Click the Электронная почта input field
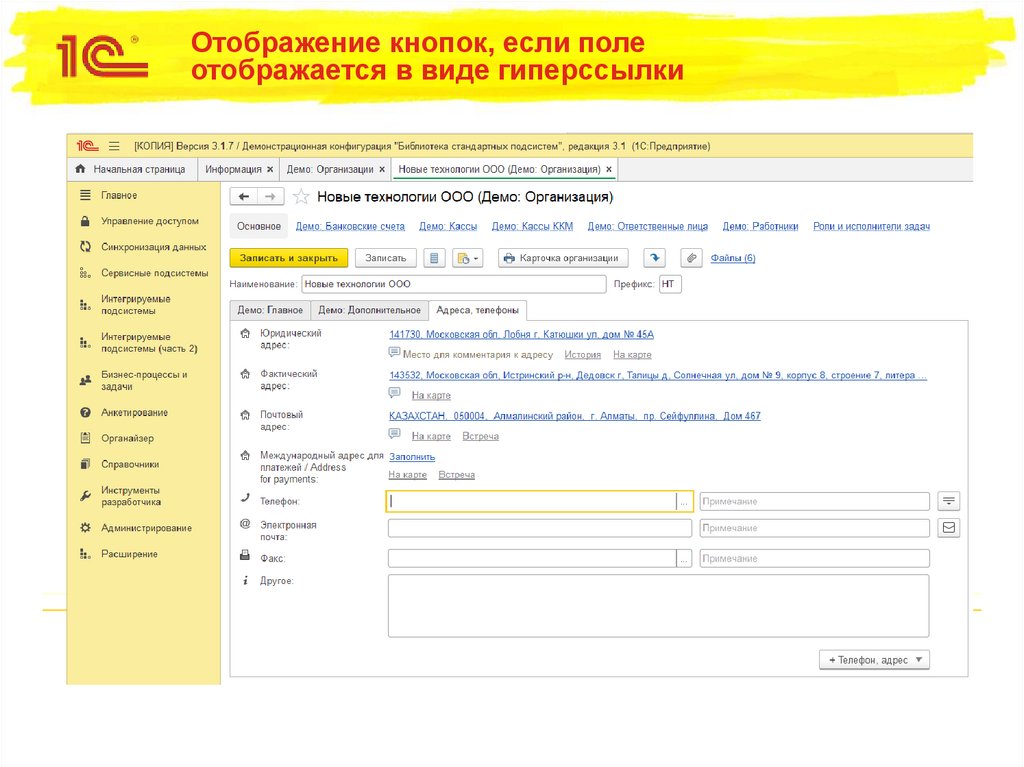This screenshot has height=767, width=1024. pyautogui.click(x=539, y=529)
